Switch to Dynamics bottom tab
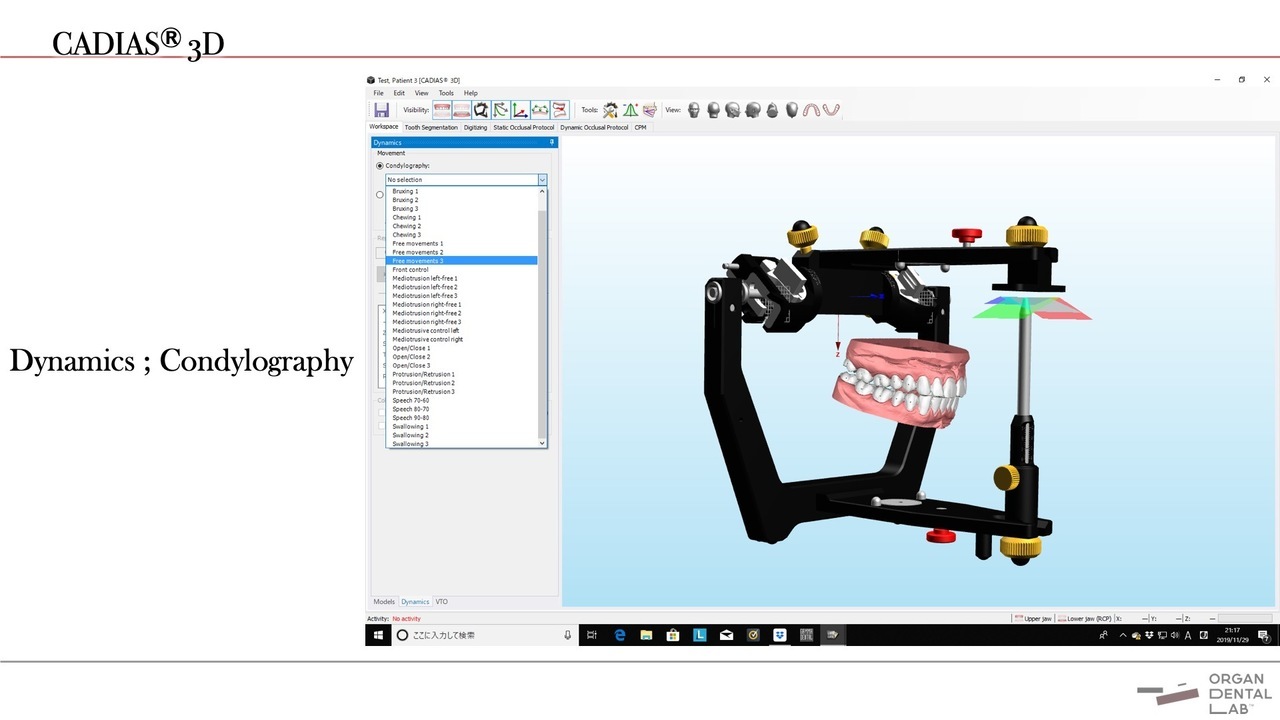1280x720 pixels. [x=415, y=602]
